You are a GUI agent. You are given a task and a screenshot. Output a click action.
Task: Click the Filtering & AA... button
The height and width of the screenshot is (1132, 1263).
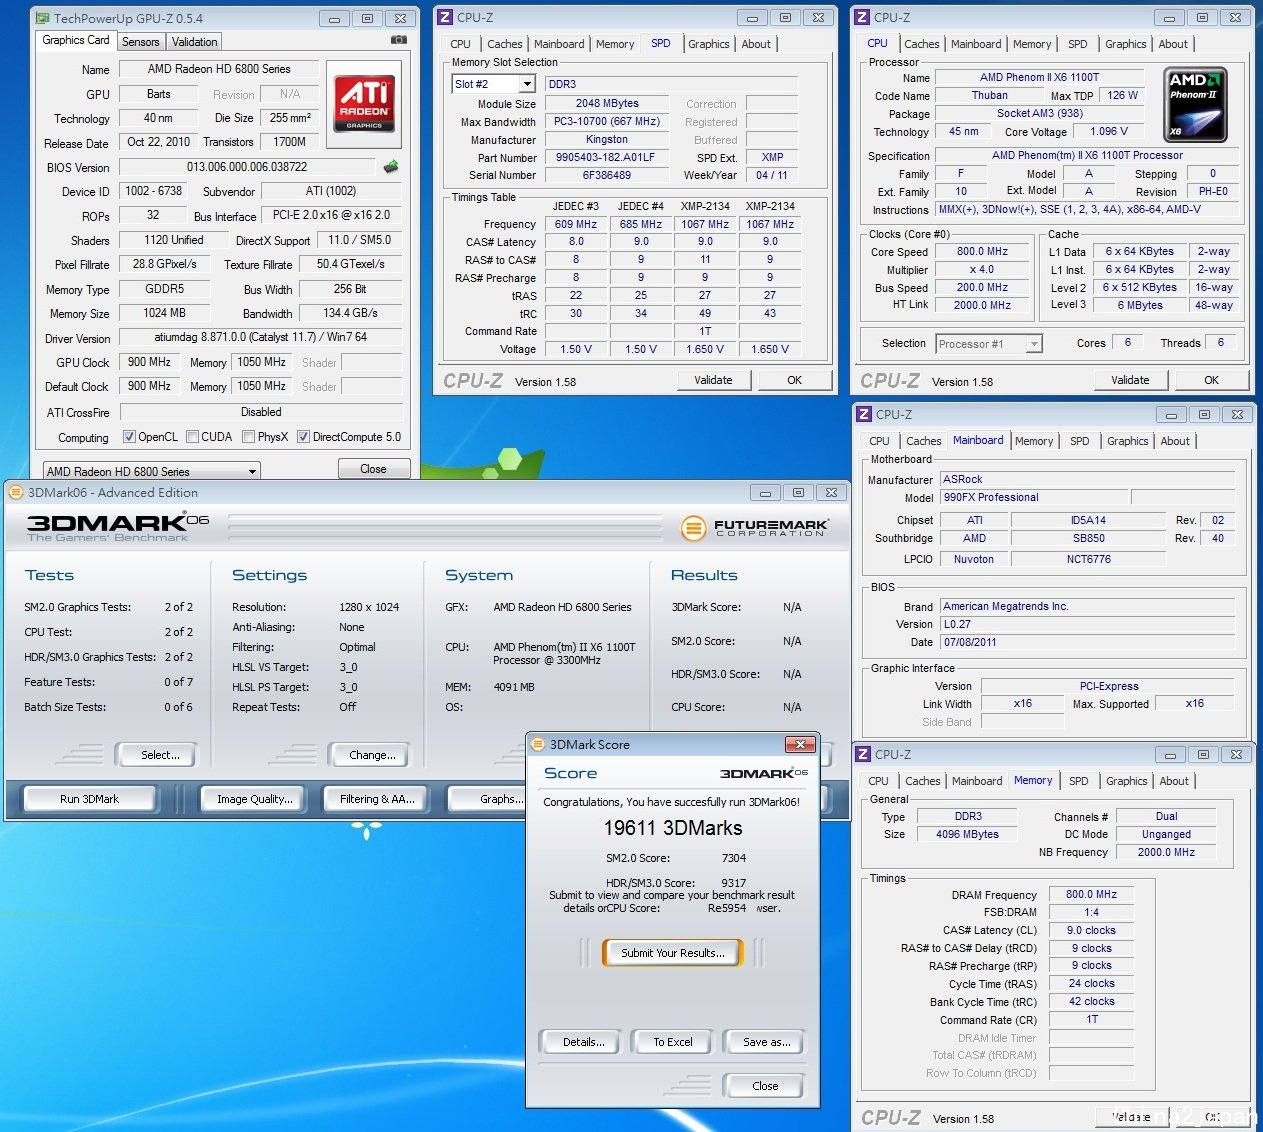tap(377, 799)
